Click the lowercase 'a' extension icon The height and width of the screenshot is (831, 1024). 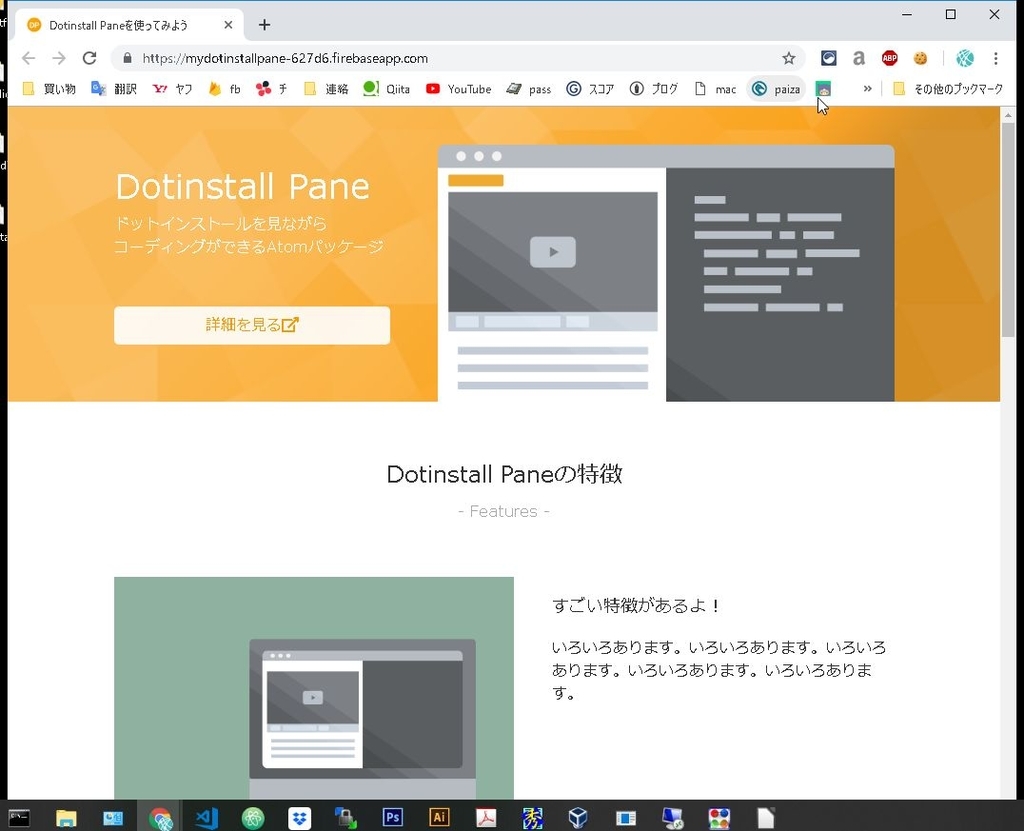pos(859,58)
